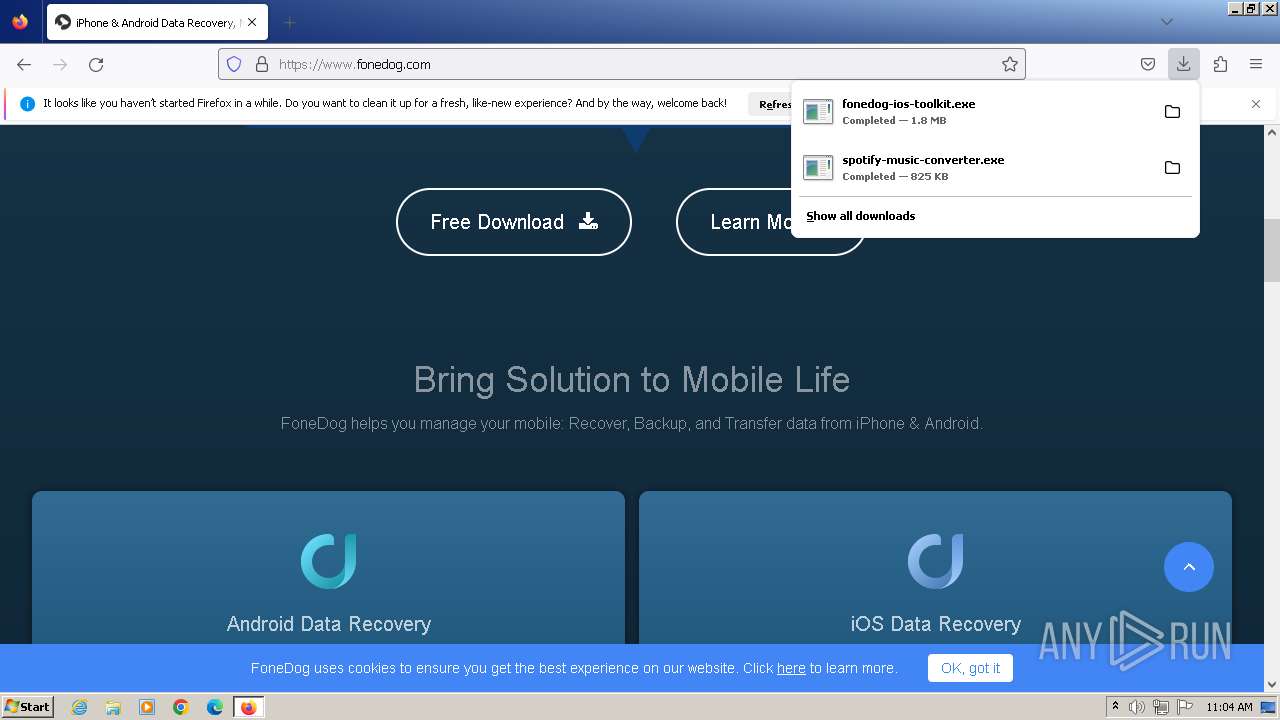Launch Internet Explorer from taskbar

[x=80, y=707]
